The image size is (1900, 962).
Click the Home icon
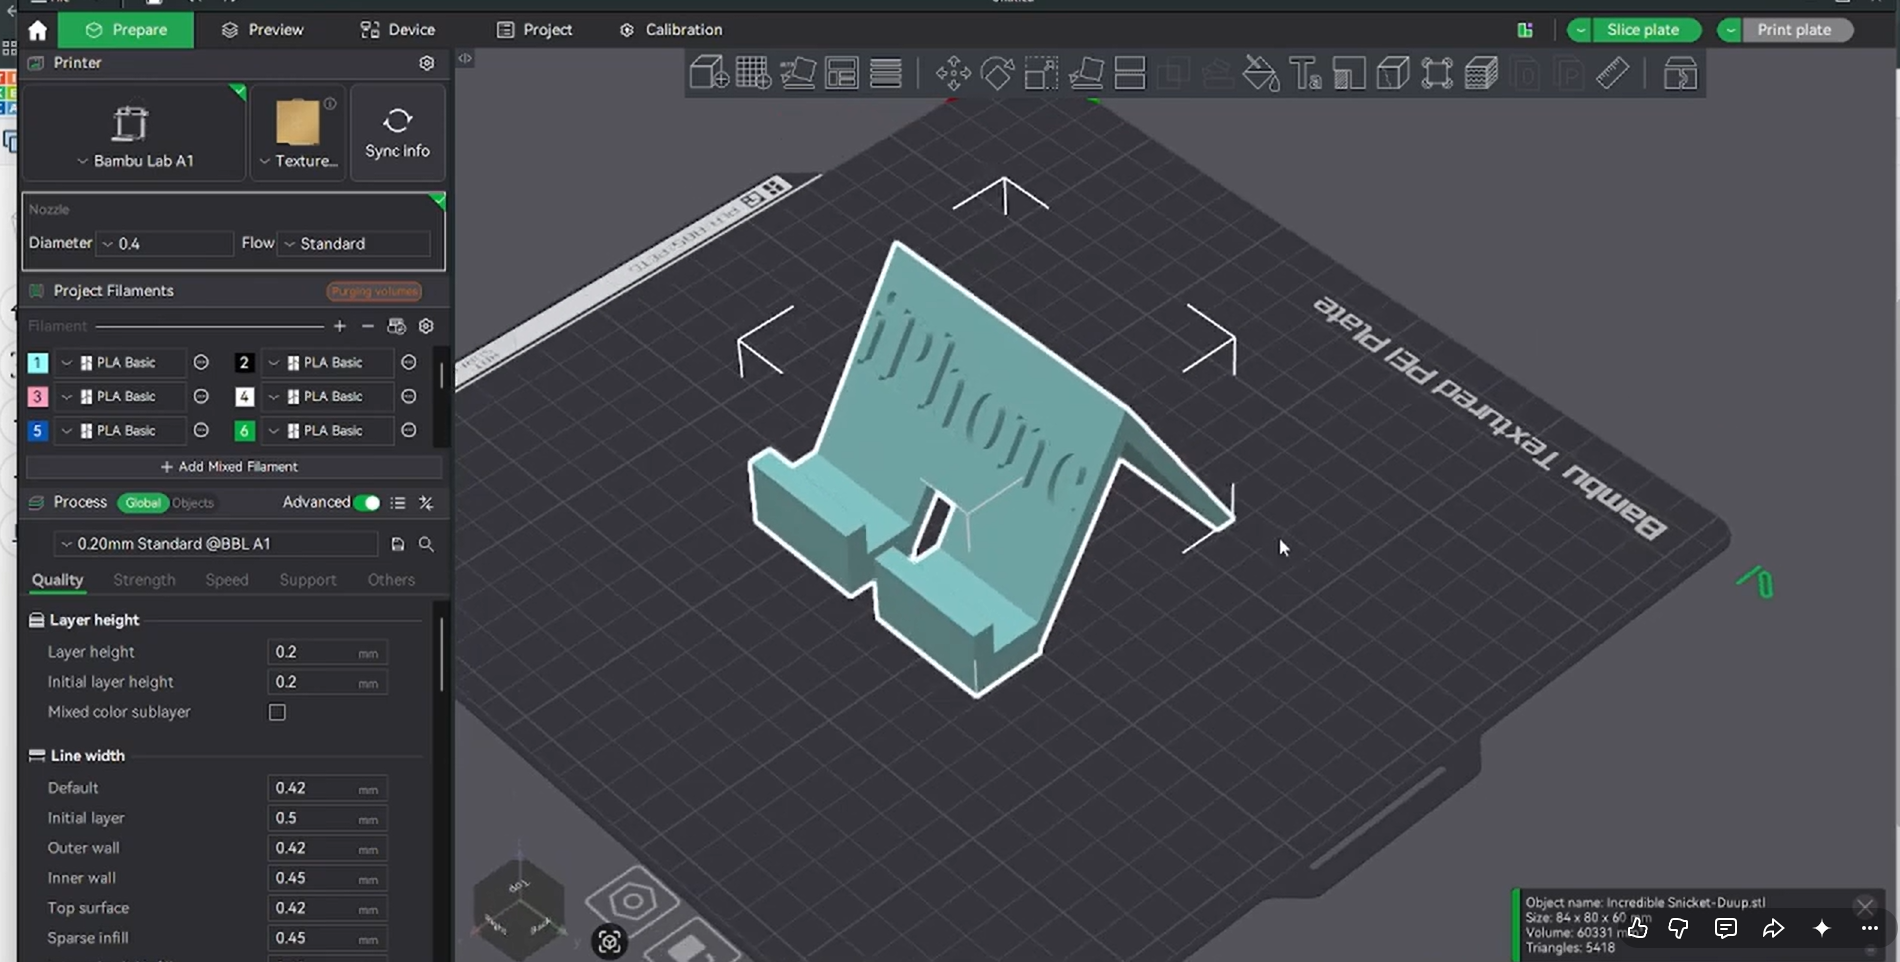pos(38,30)
